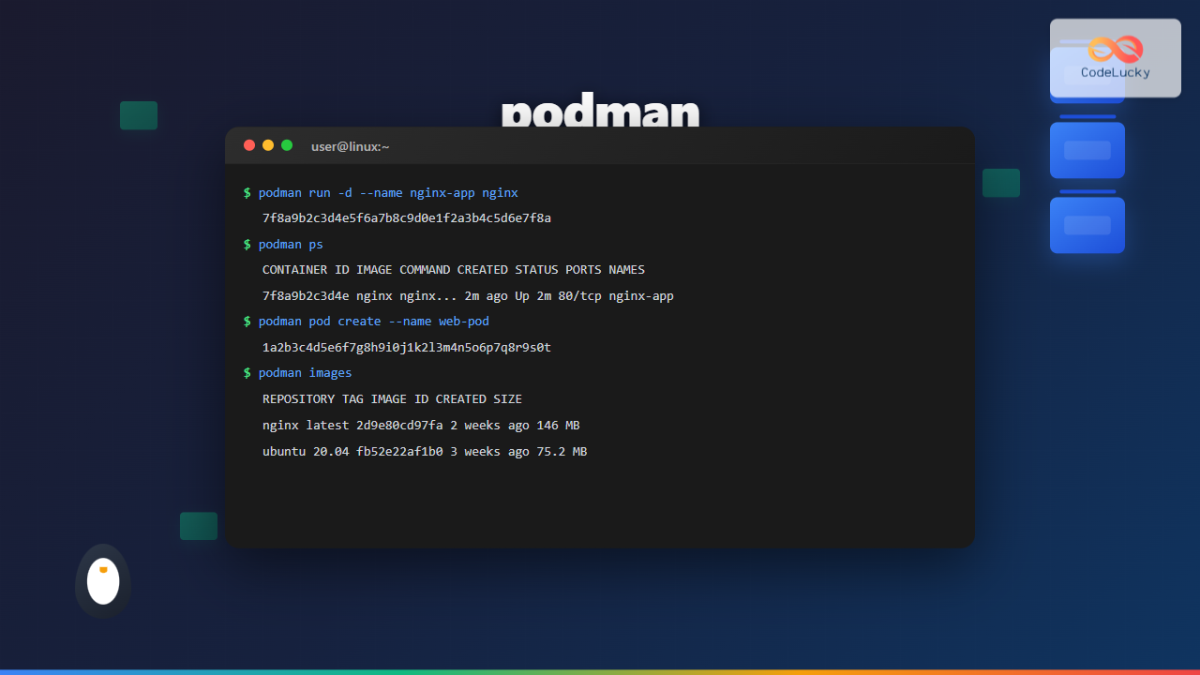The image size is (1200, 675).
Task: Click the CodeLucky text link
Action: 1117,72
